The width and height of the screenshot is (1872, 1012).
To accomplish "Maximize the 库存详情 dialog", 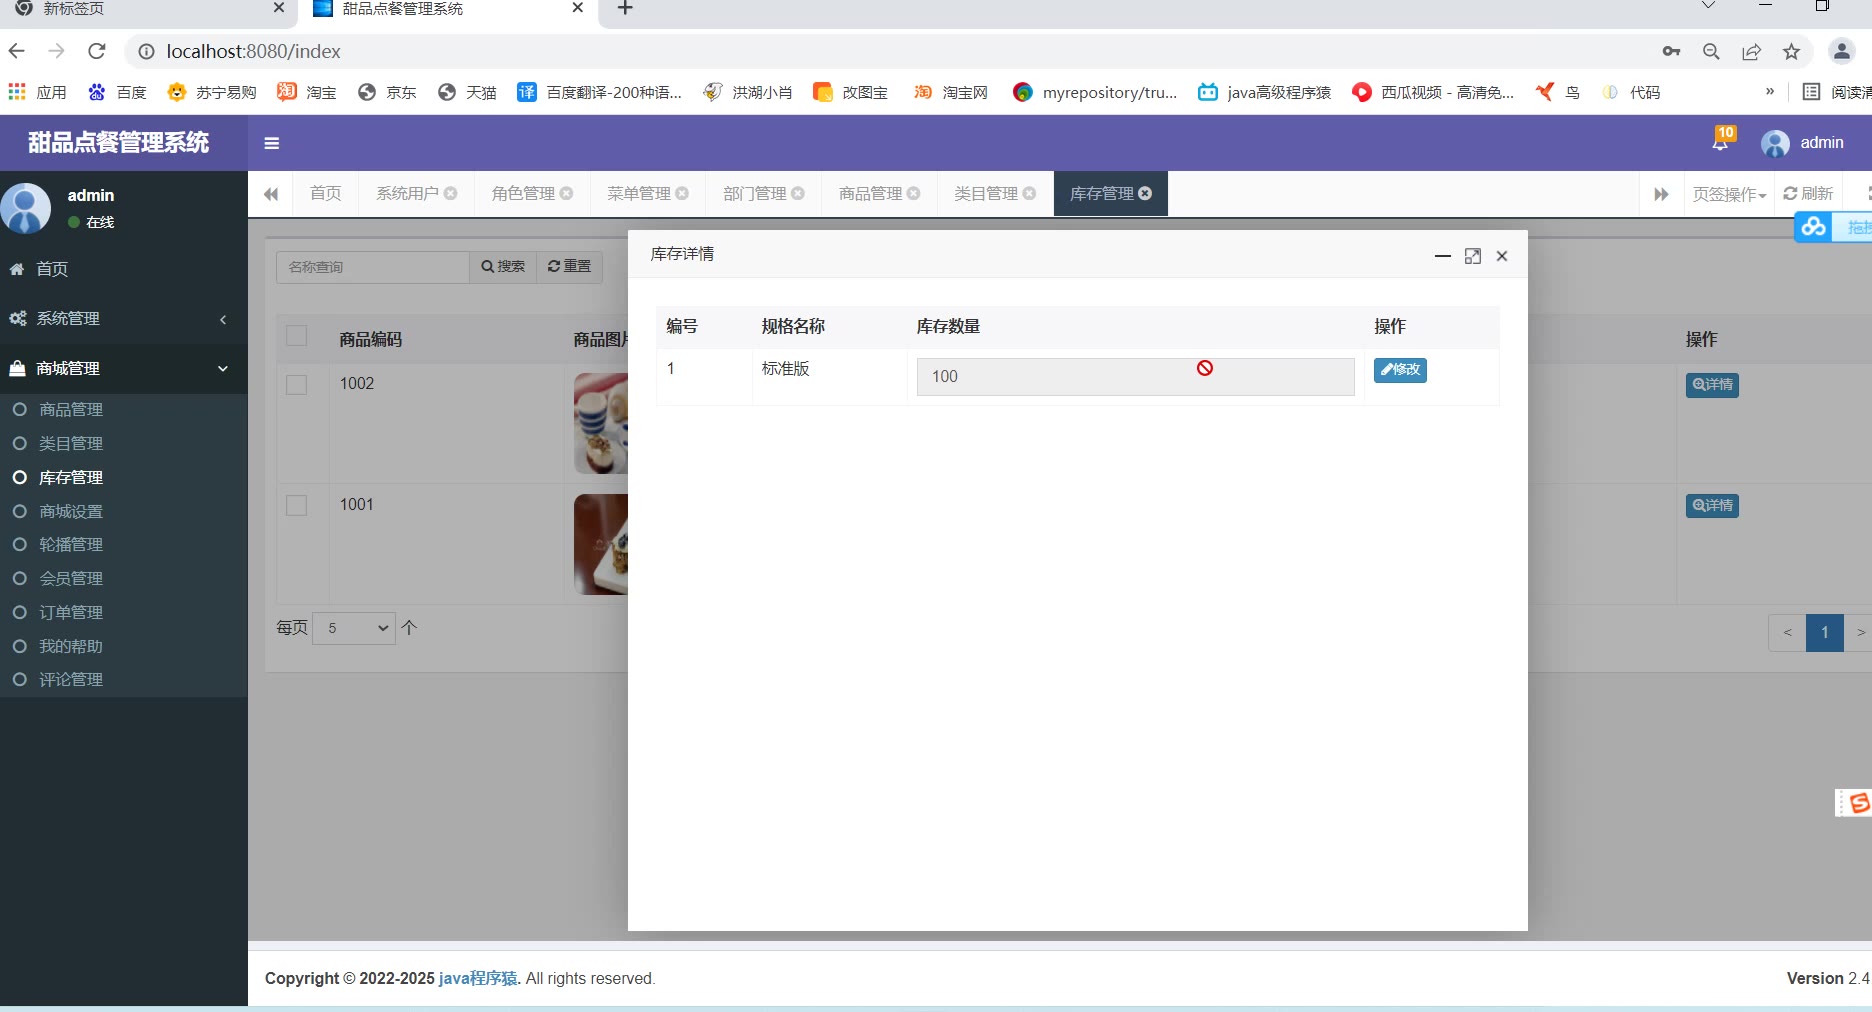I will tap(1472, 256).
